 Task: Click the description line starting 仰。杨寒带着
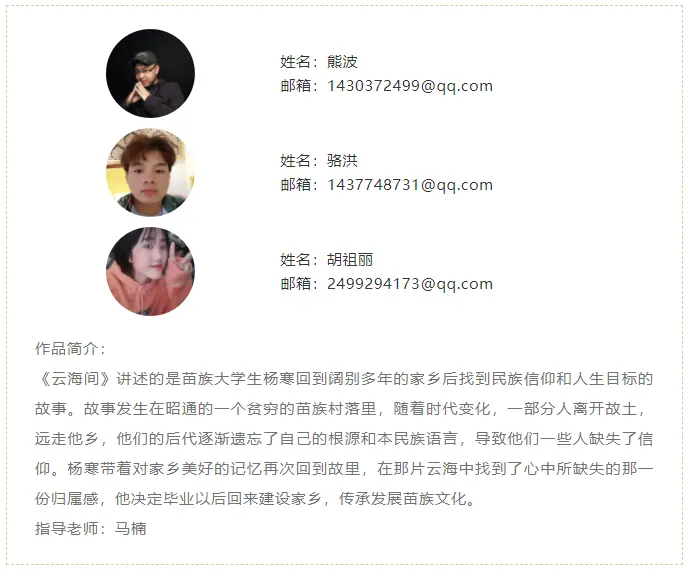344,469
